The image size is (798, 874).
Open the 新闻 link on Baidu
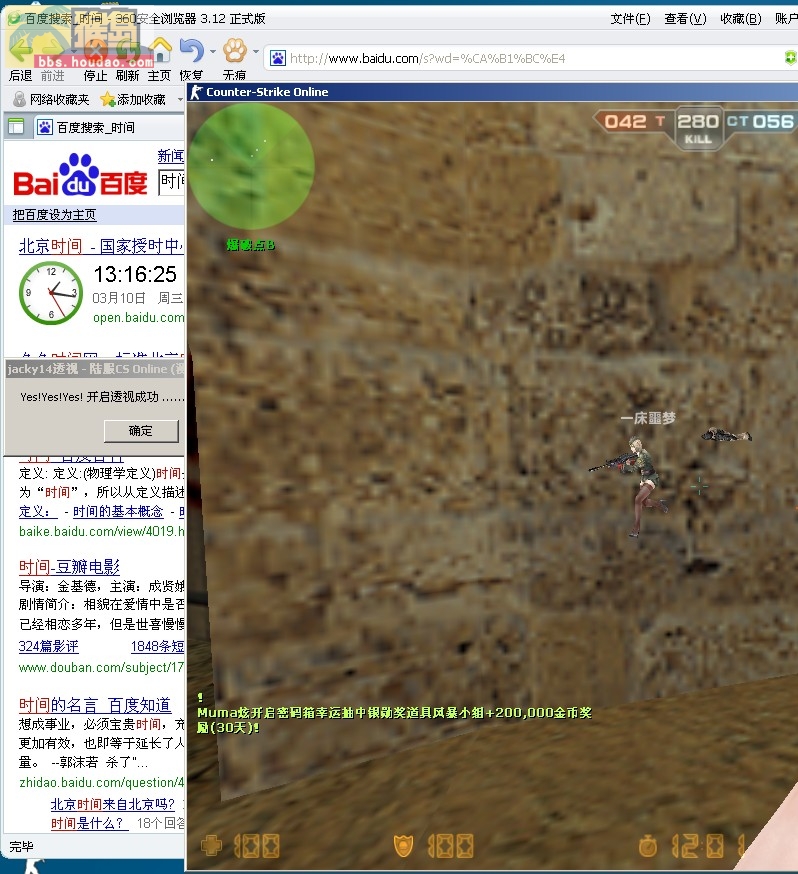click(171, 156)
